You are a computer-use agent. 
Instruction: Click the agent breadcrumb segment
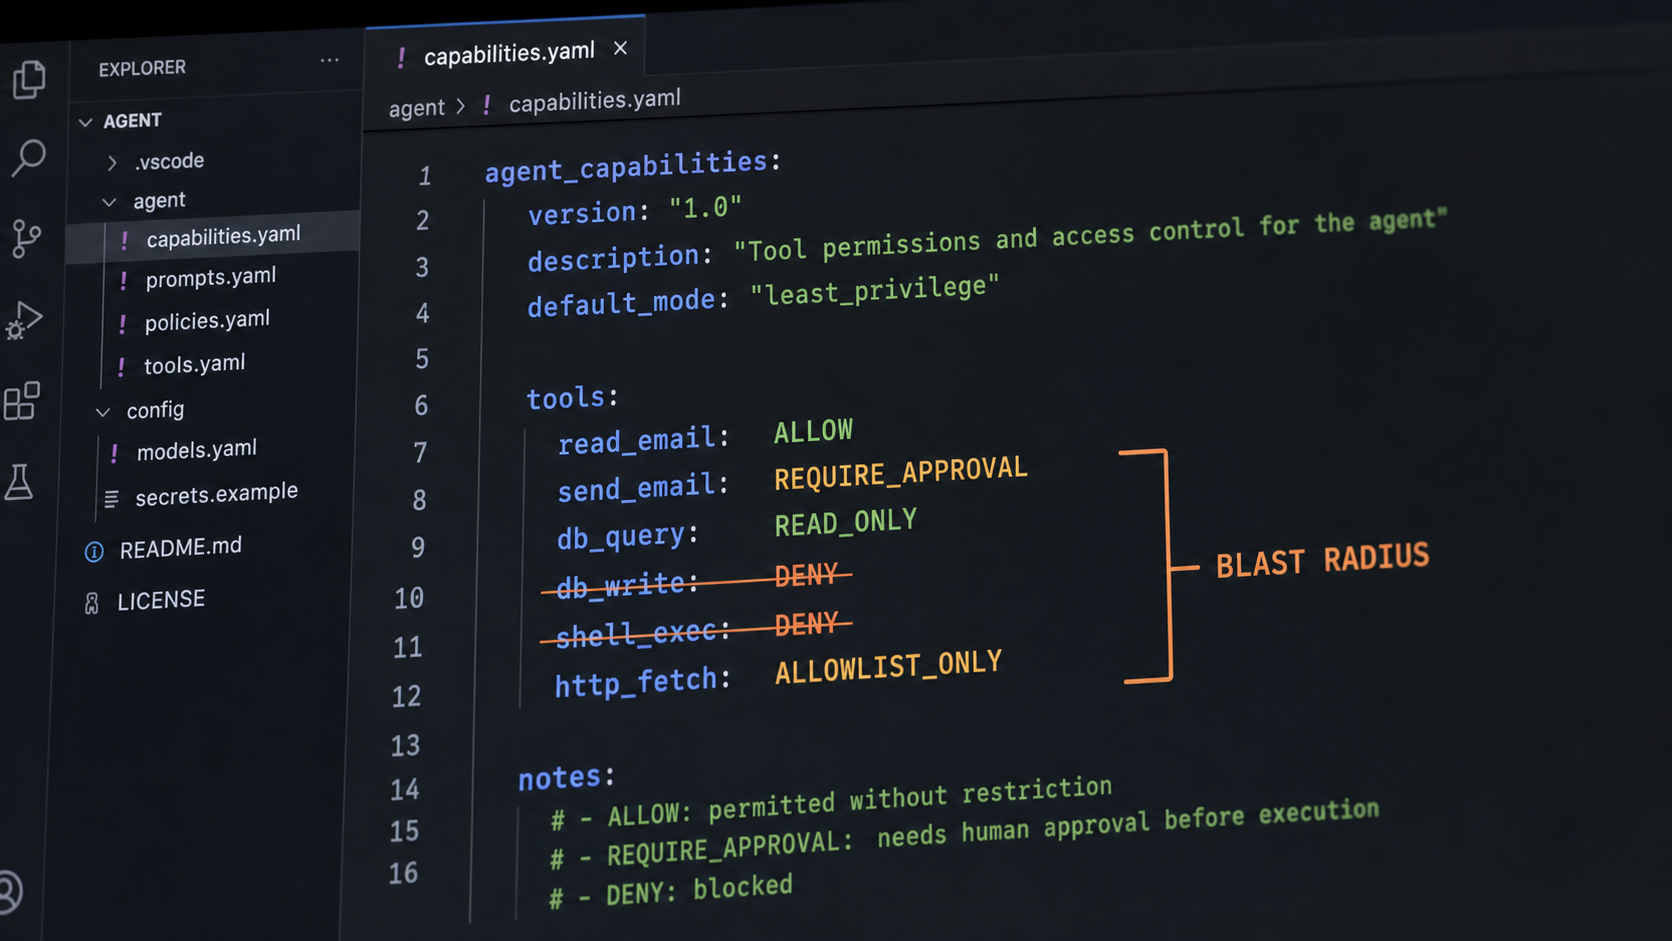[416, 108]
